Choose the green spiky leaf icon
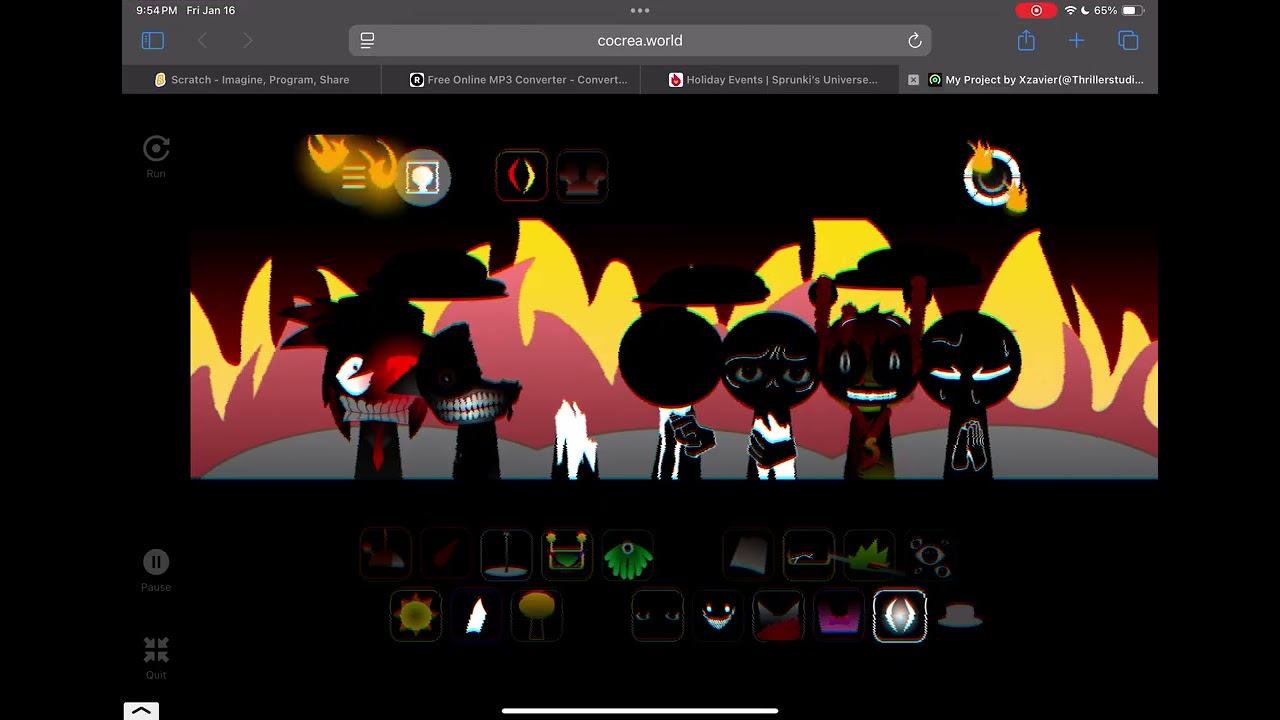This screenshot has height=720, width=1280. click(869, 554)
